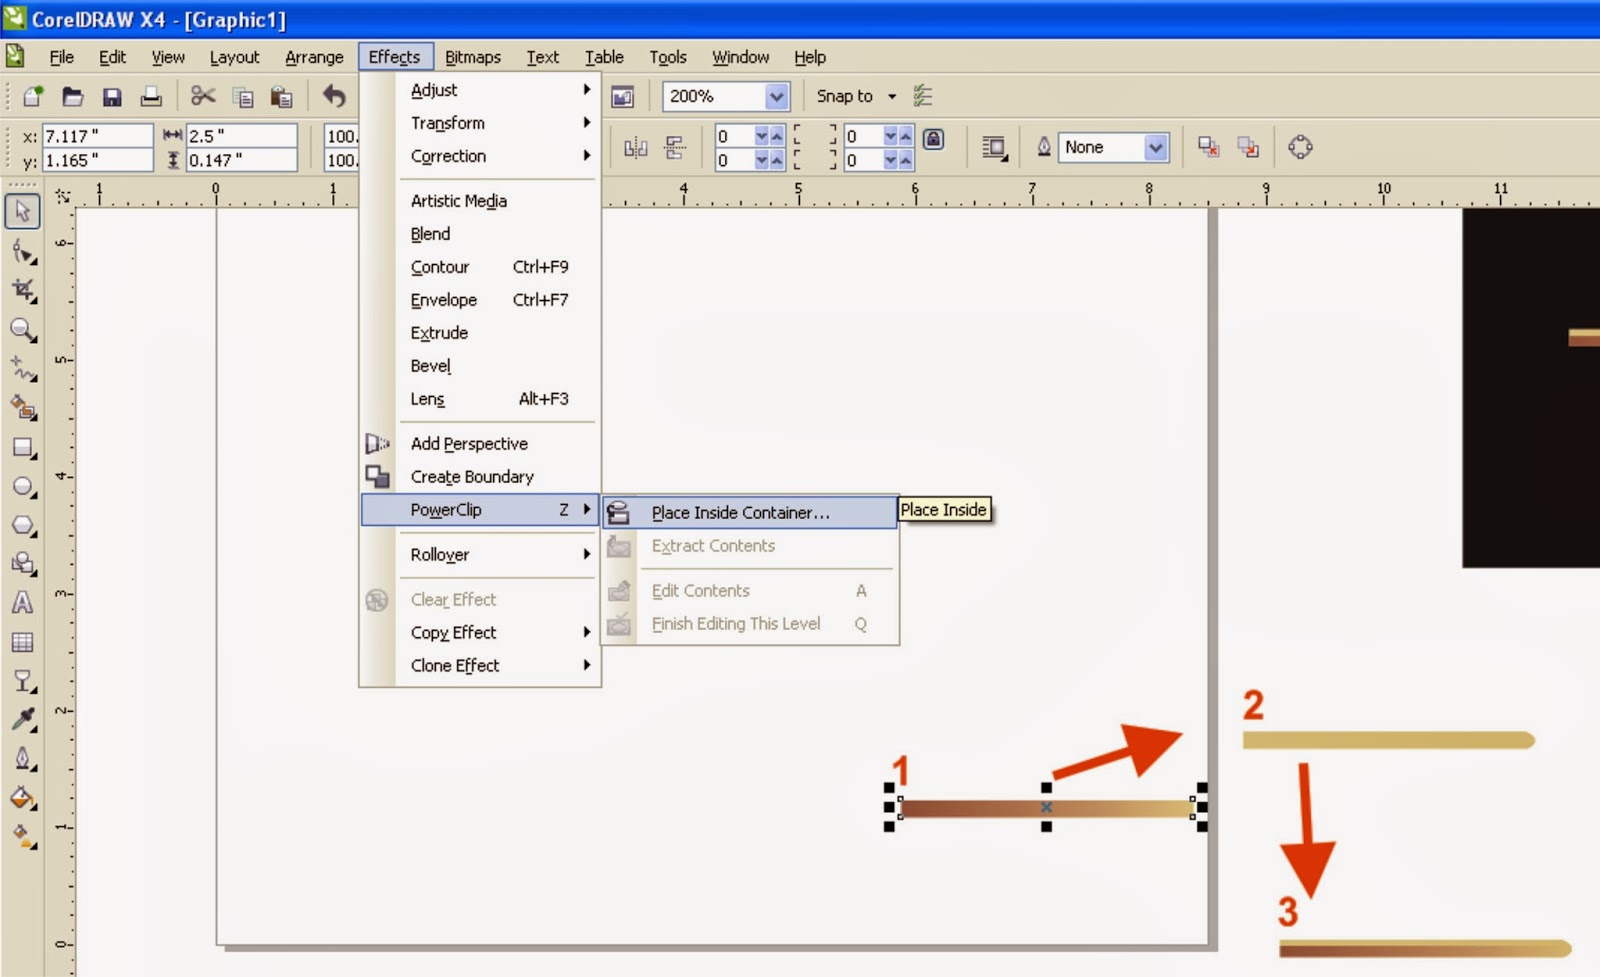Open the outline width None dropdown
1600x977 pixels.
(1156, 147)
